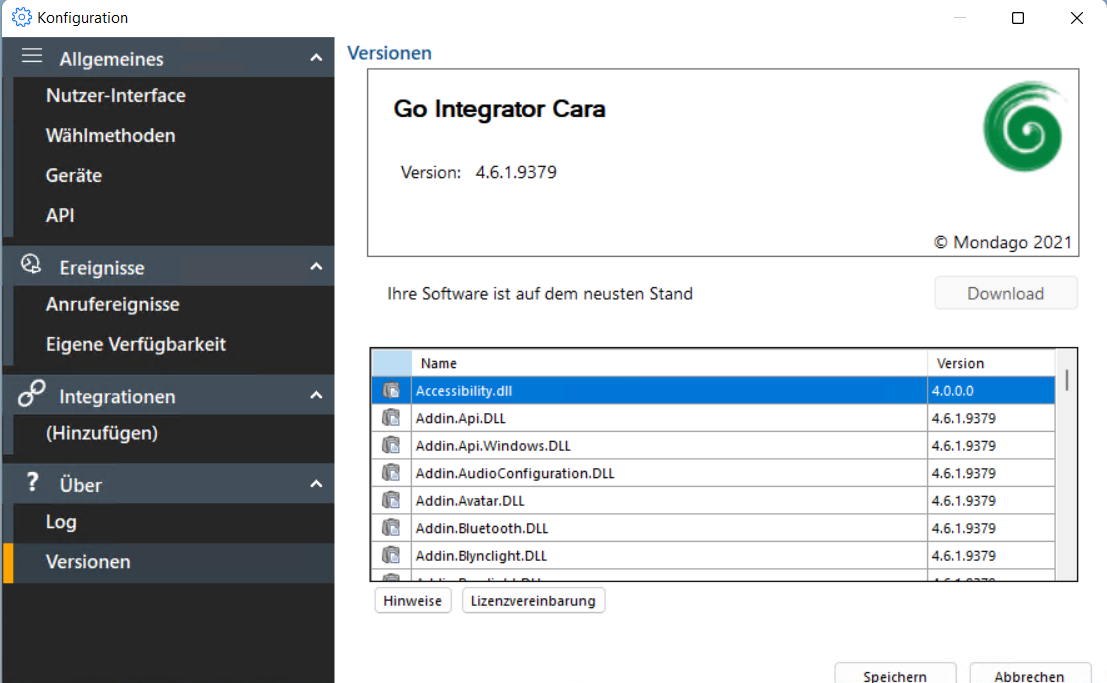Click file icon of Addin.AudioConfiguration.DLL row

click(391, 473)
